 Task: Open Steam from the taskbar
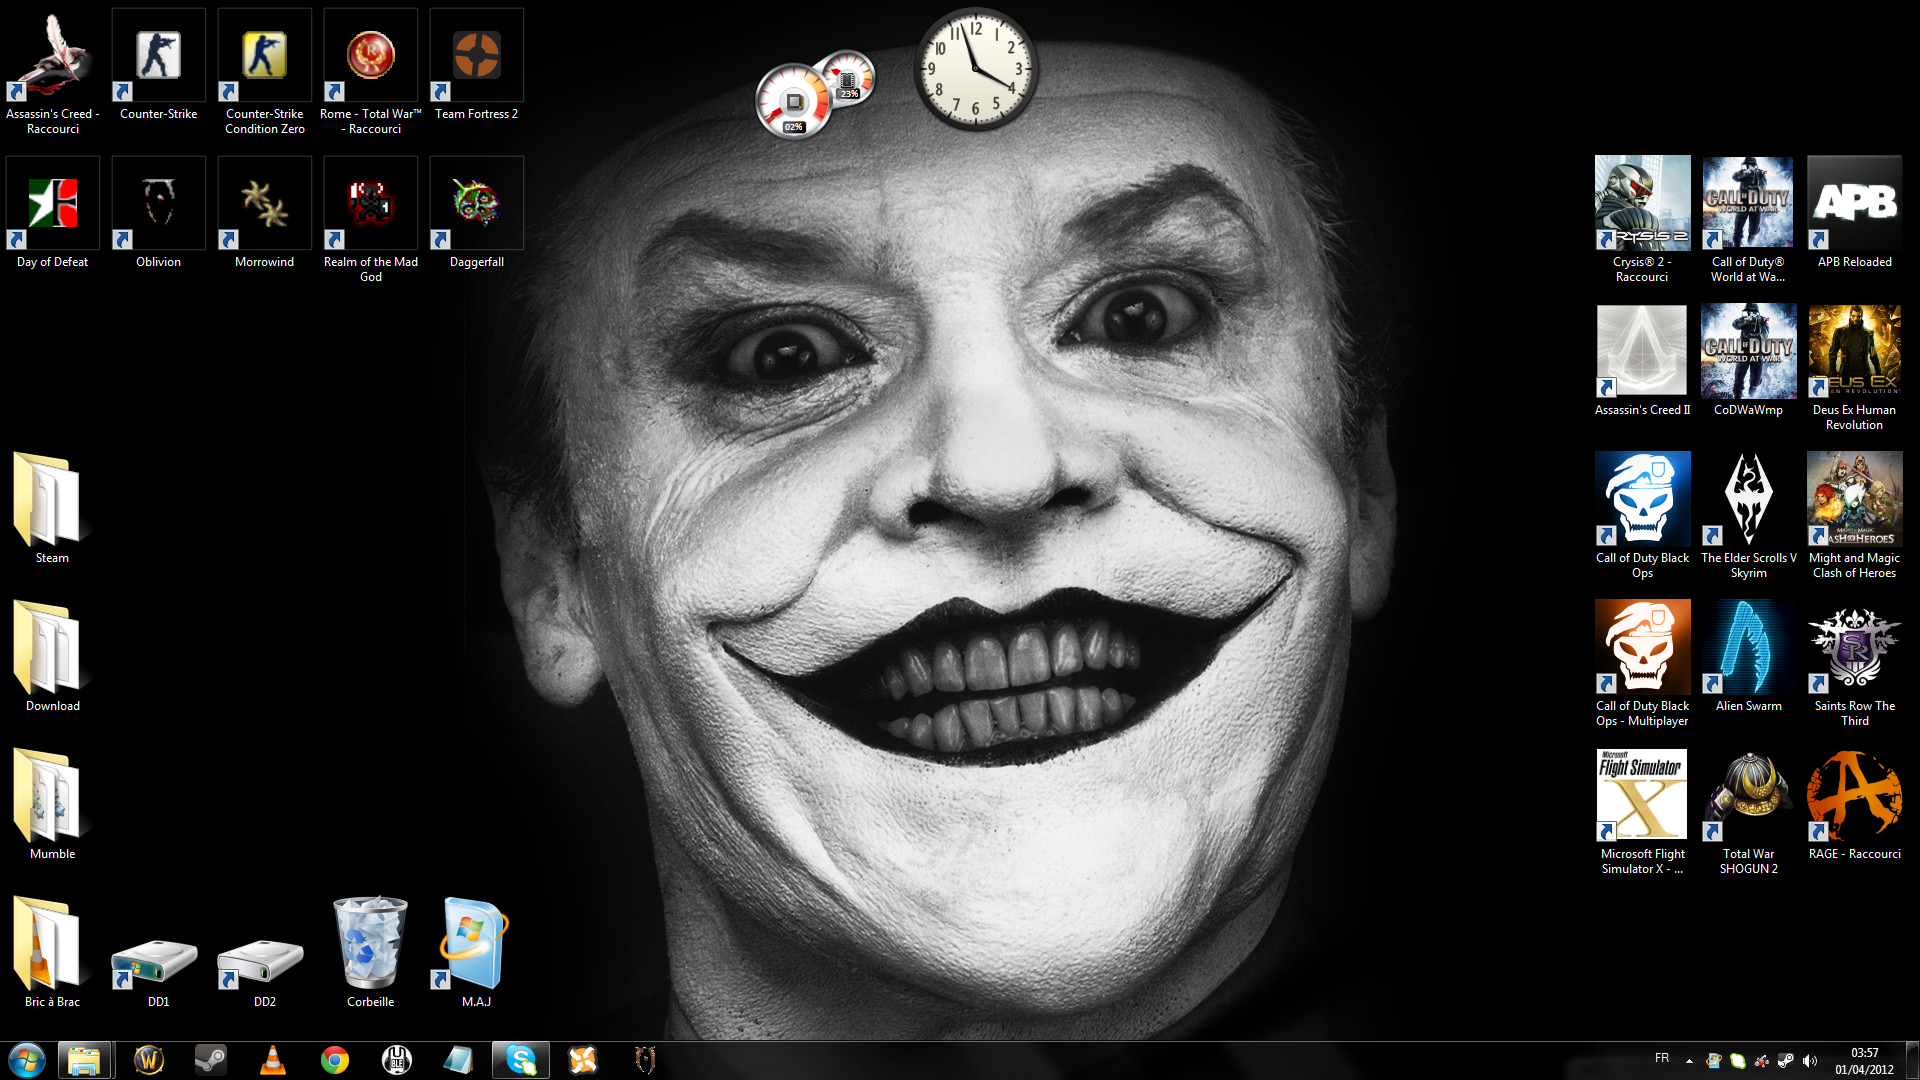pos(210,1060)
